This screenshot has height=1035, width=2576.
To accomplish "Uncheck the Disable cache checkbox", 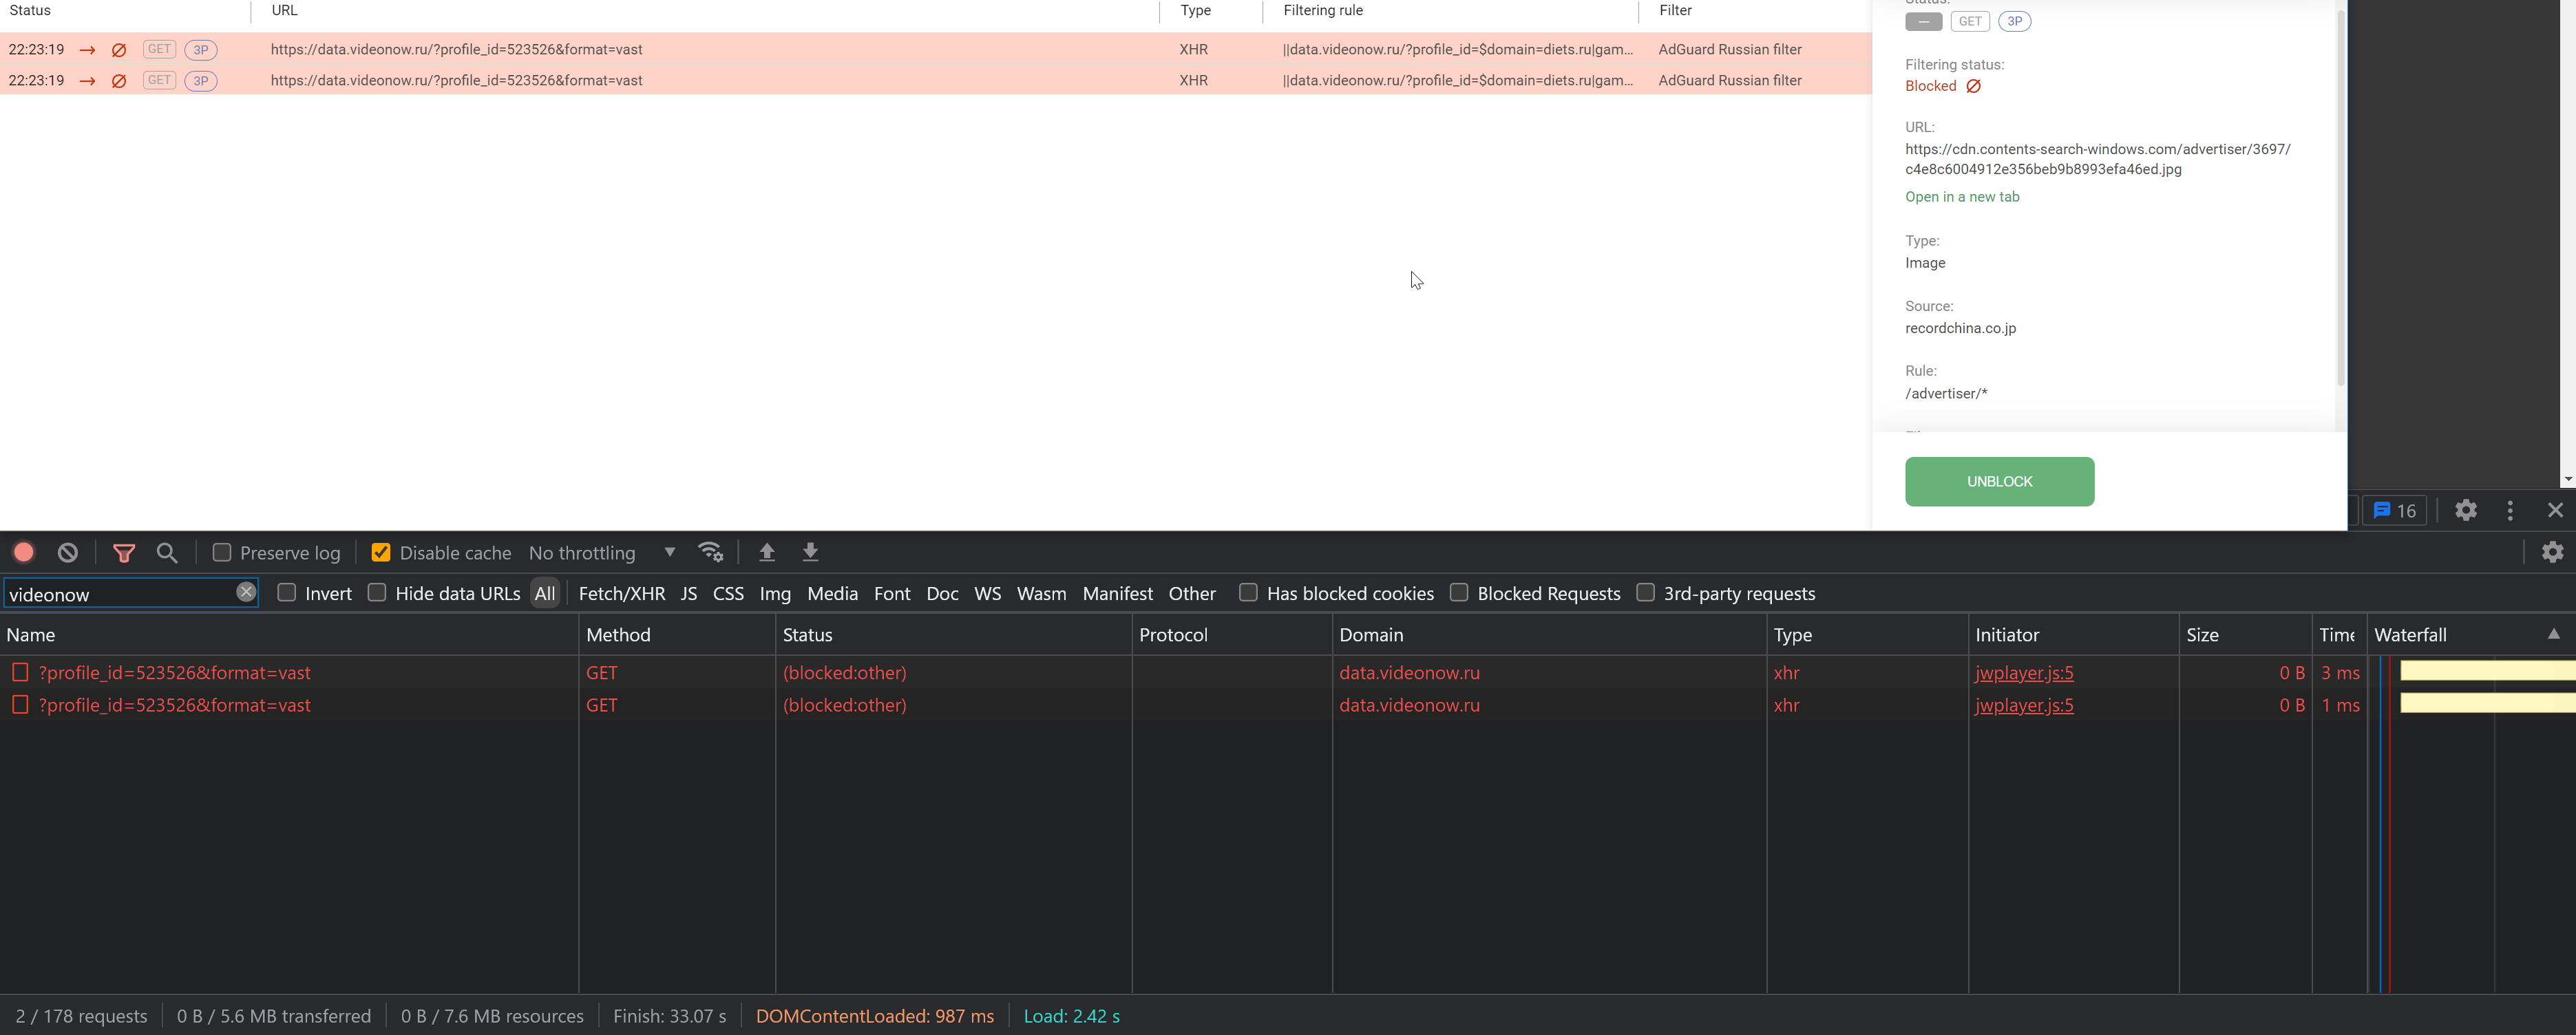I will click(x=380, y=552).
